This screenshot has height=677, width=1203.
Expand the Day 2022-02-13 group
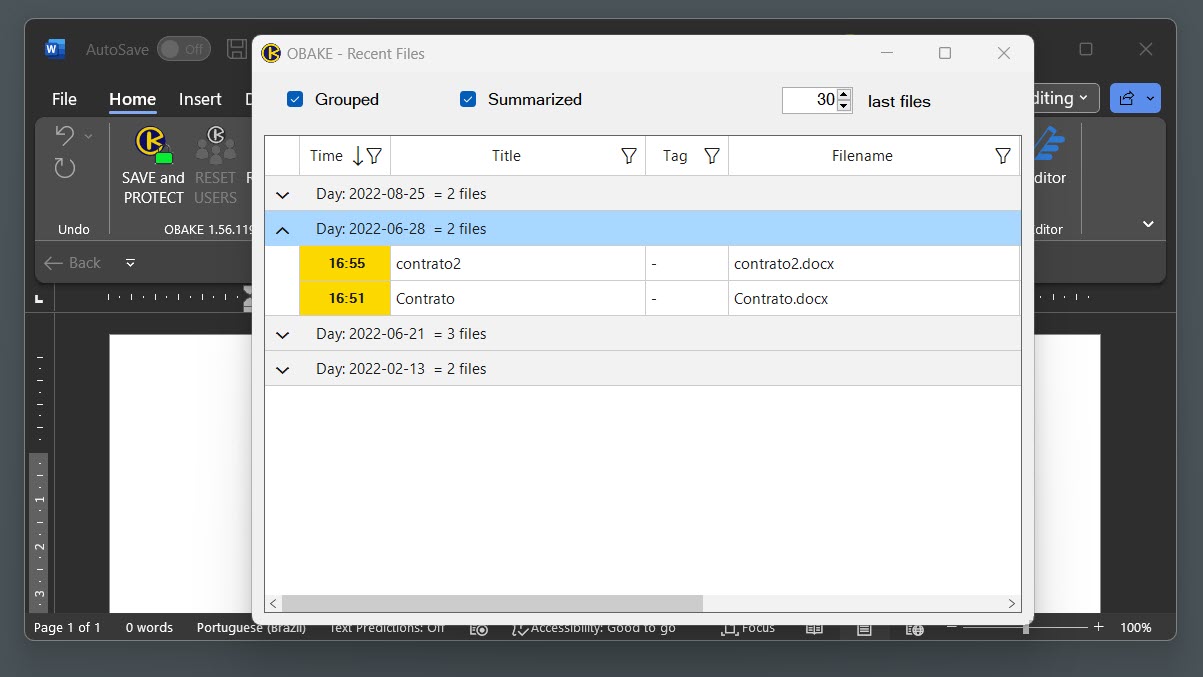[x=282, y=370]
